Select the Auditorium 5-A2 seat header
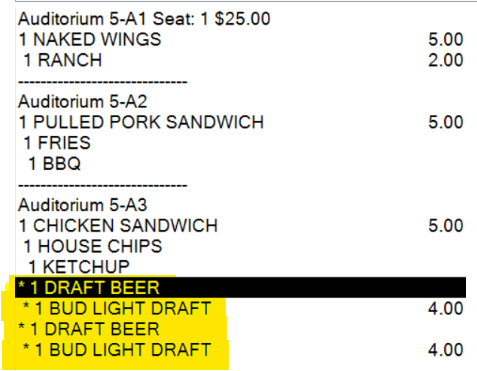 coord(83,101)
